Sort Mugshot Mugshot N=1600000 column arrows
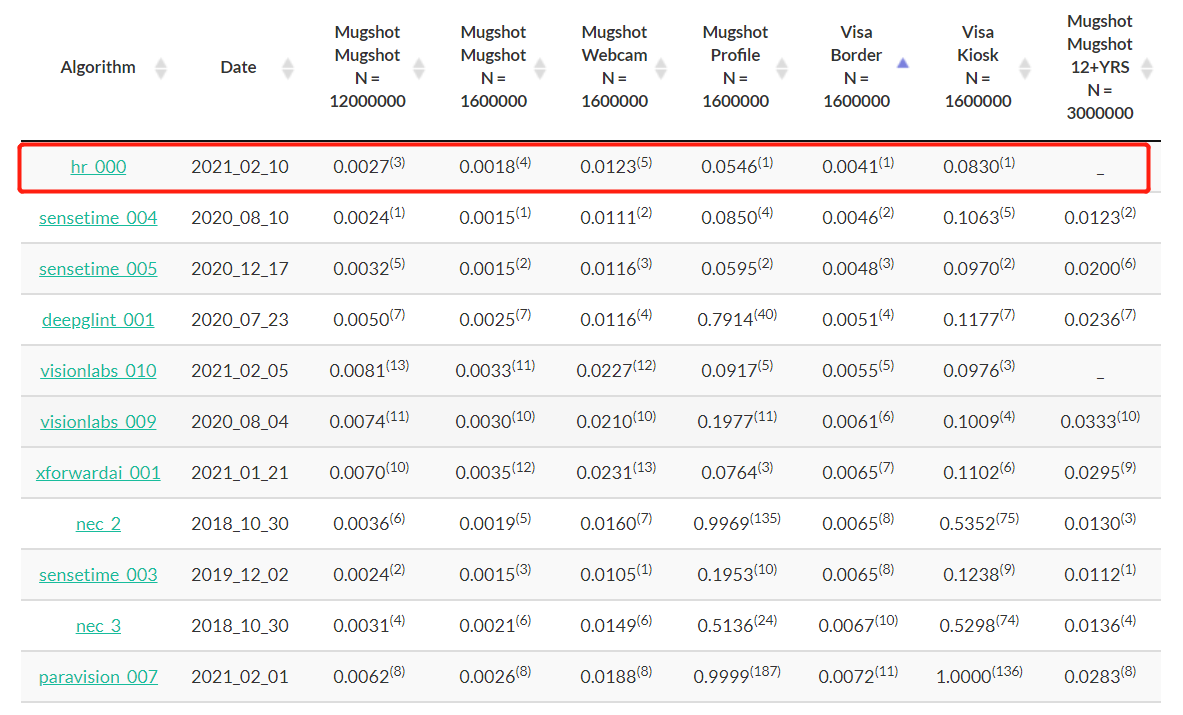Image resolution: width=1183 pixels, height=715 pixels. tap(540, 68)
